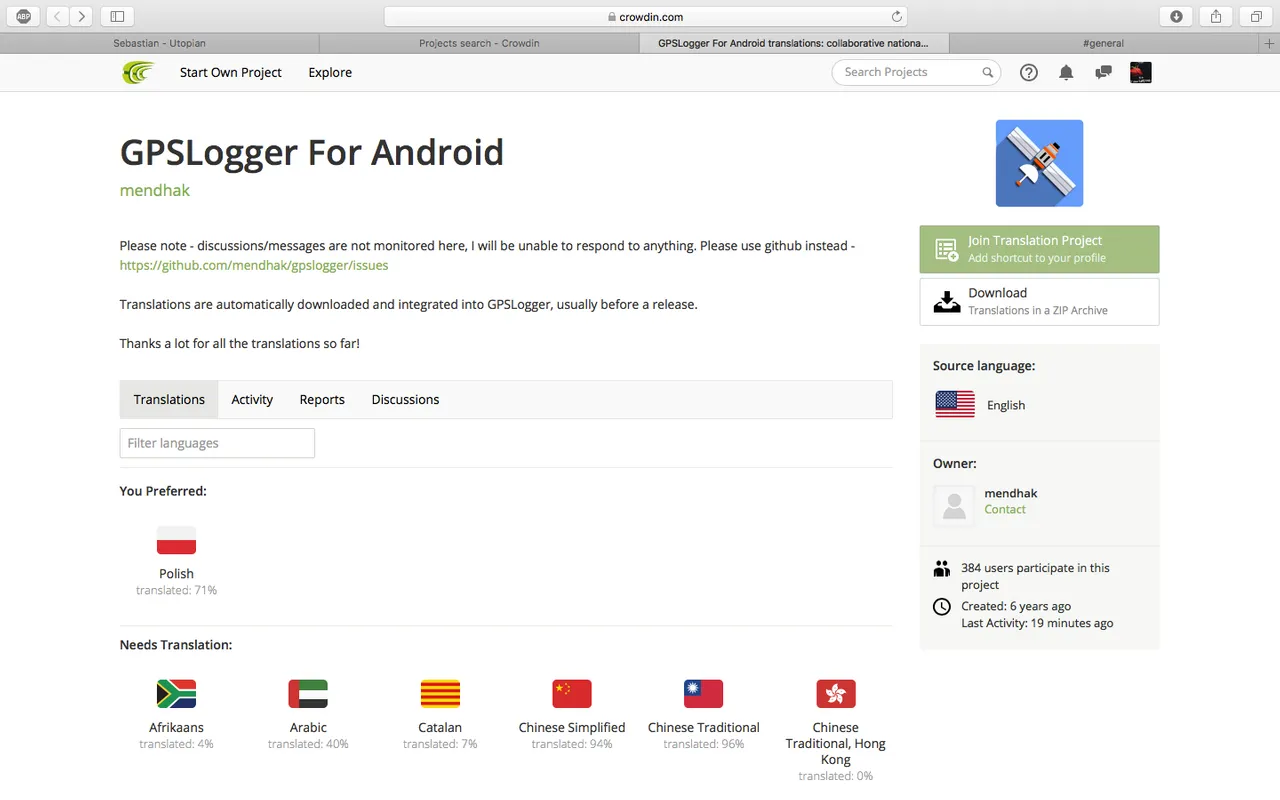Toggle the Safari sidebar button
Image resolution: width=1280 pixels, height=800 pixels.
point(117,16)
